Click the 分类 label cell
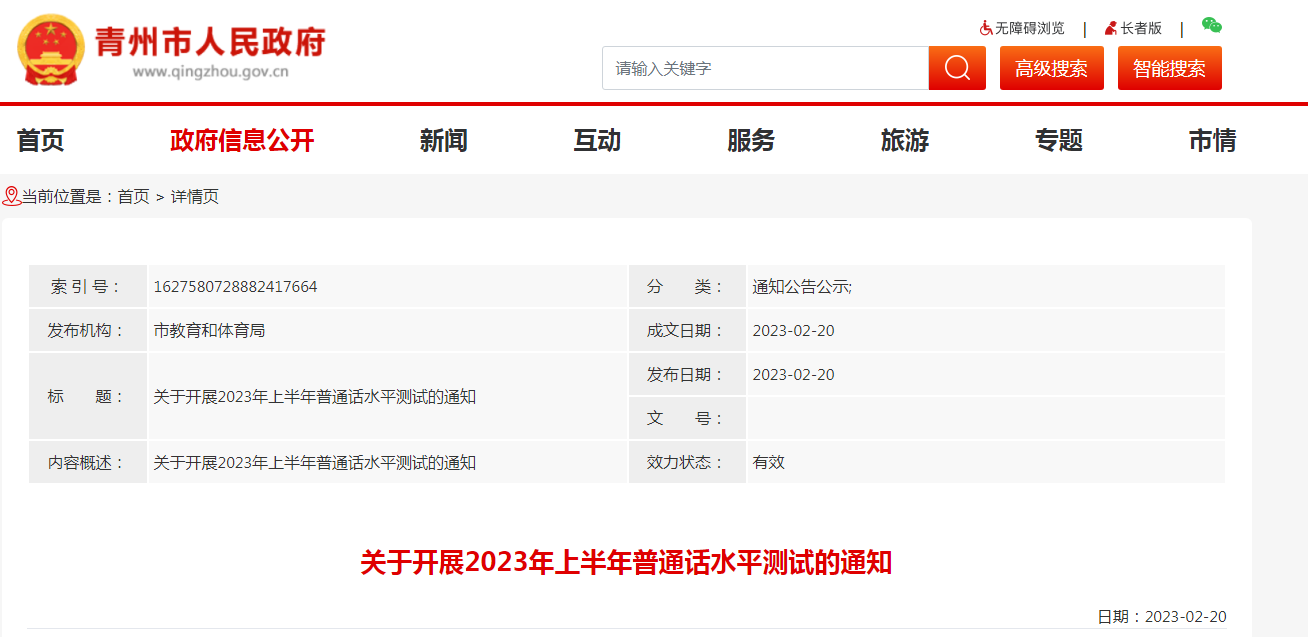Screen dimensions: 1308x637 687,286
